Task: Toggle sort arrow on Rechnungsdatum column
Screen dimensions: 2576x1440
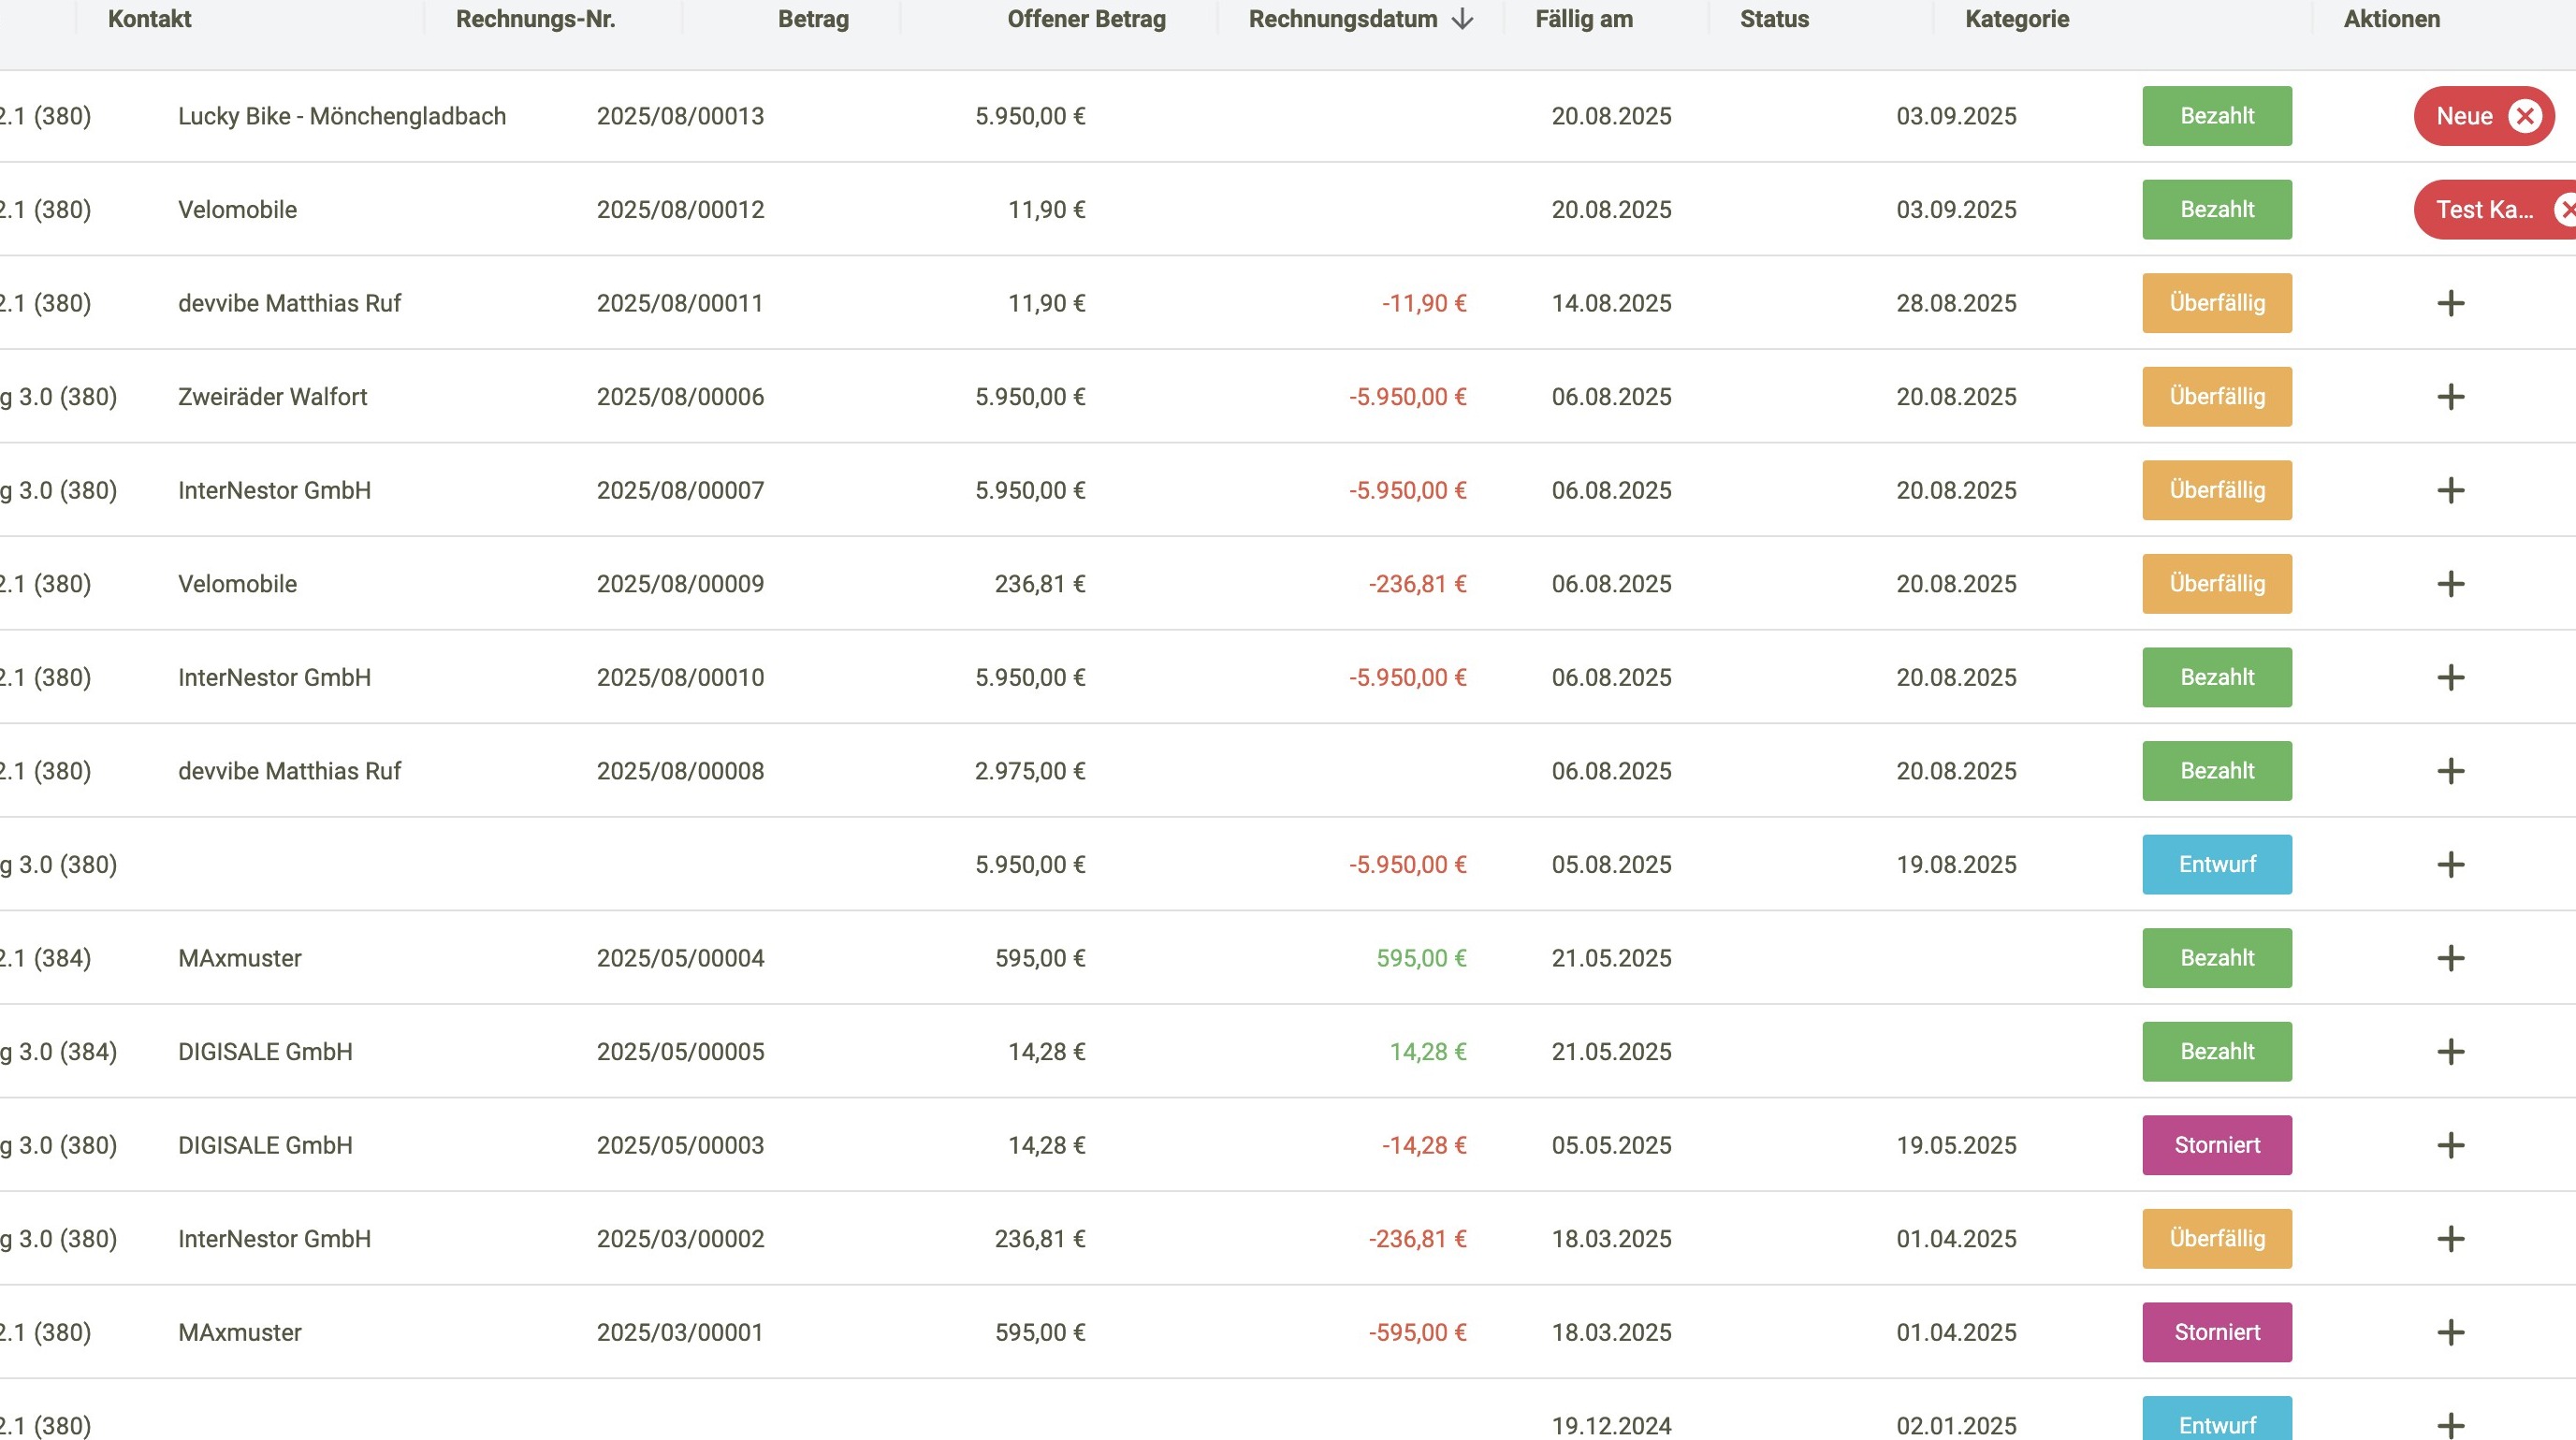Action: point(1462,19)
